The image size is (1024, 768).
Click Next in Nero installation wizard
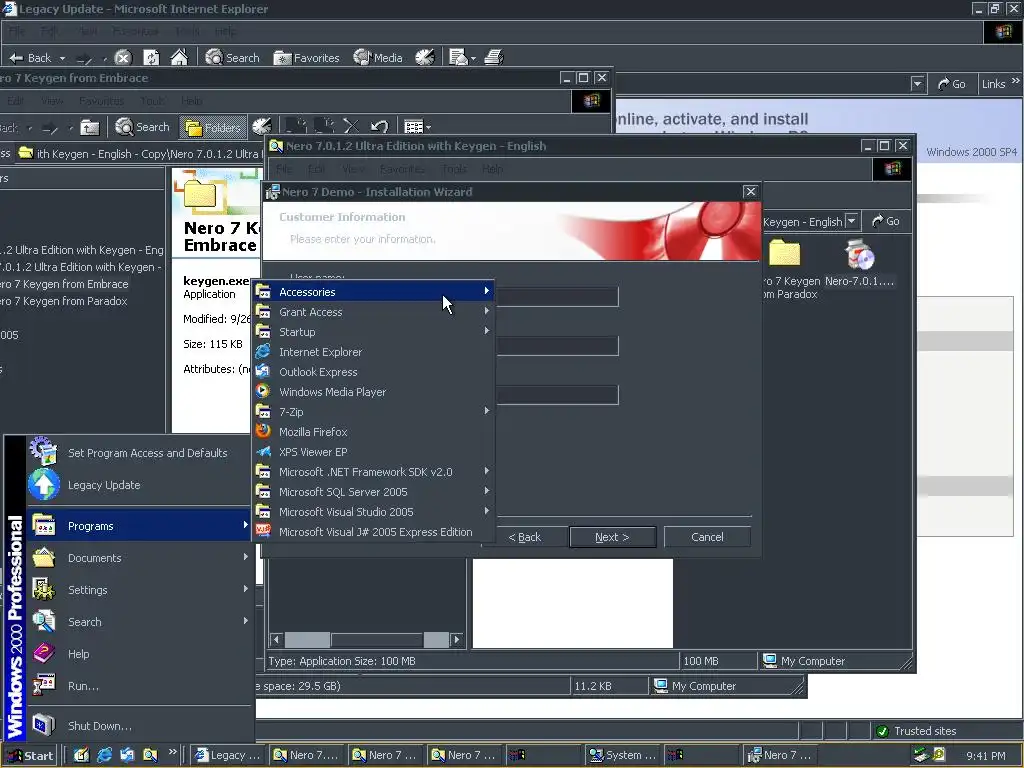(612, 537)
